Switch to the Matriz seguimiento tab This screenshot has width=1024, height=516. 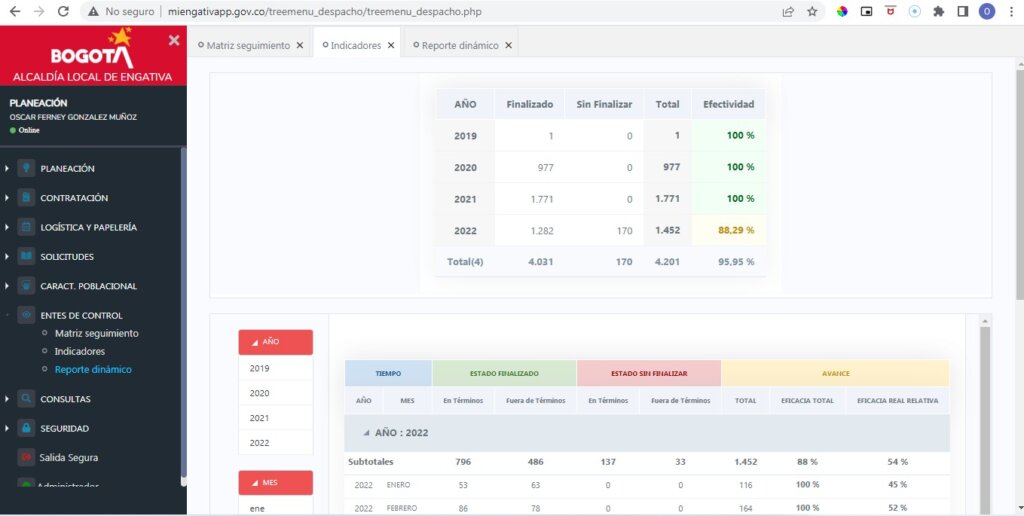pos(248,46)
